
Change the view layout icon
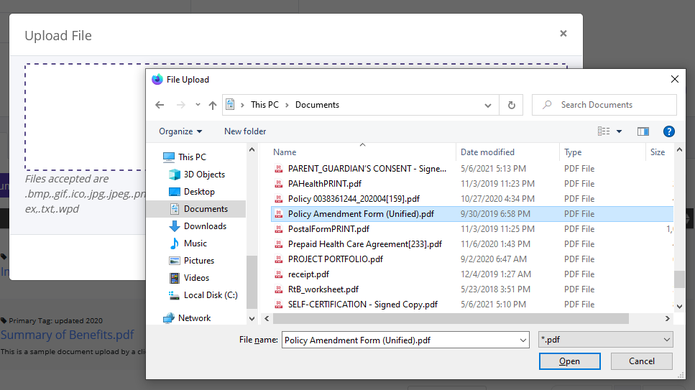603,131
